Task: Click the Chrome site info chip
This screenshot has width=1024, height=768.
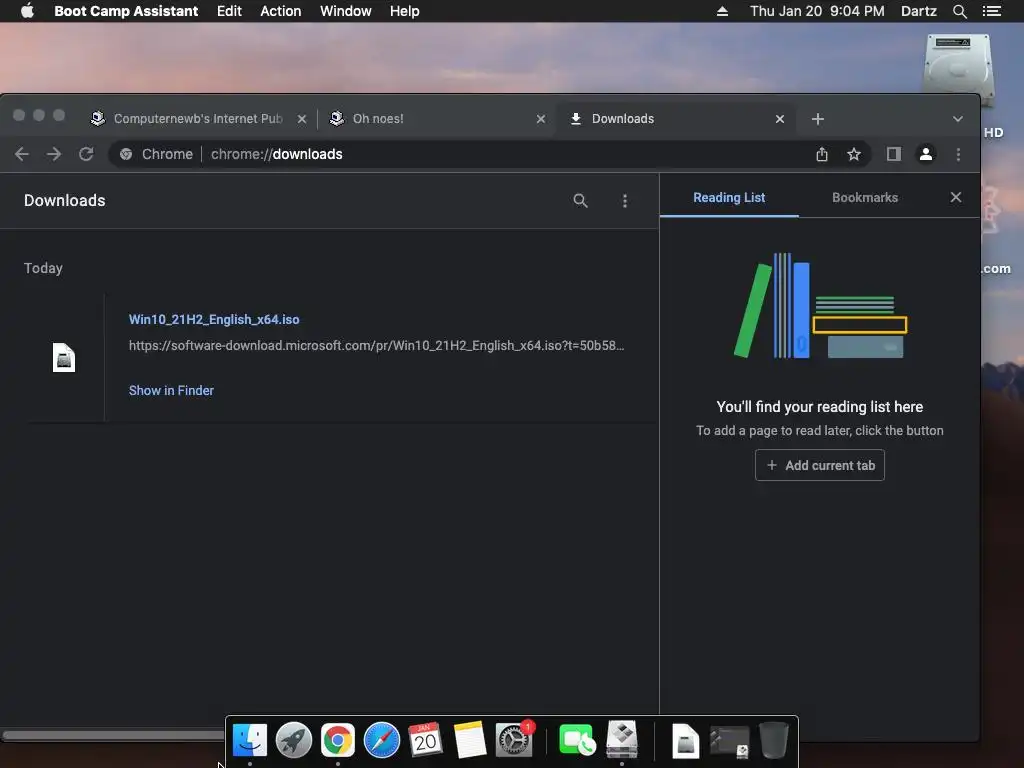Action: pyautogui.click(x=157, y=154)
